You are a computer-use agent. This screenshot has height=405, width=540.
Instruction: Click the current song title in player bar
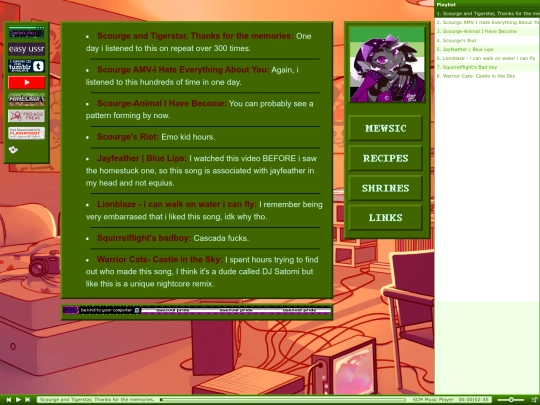tap(97, 399)
